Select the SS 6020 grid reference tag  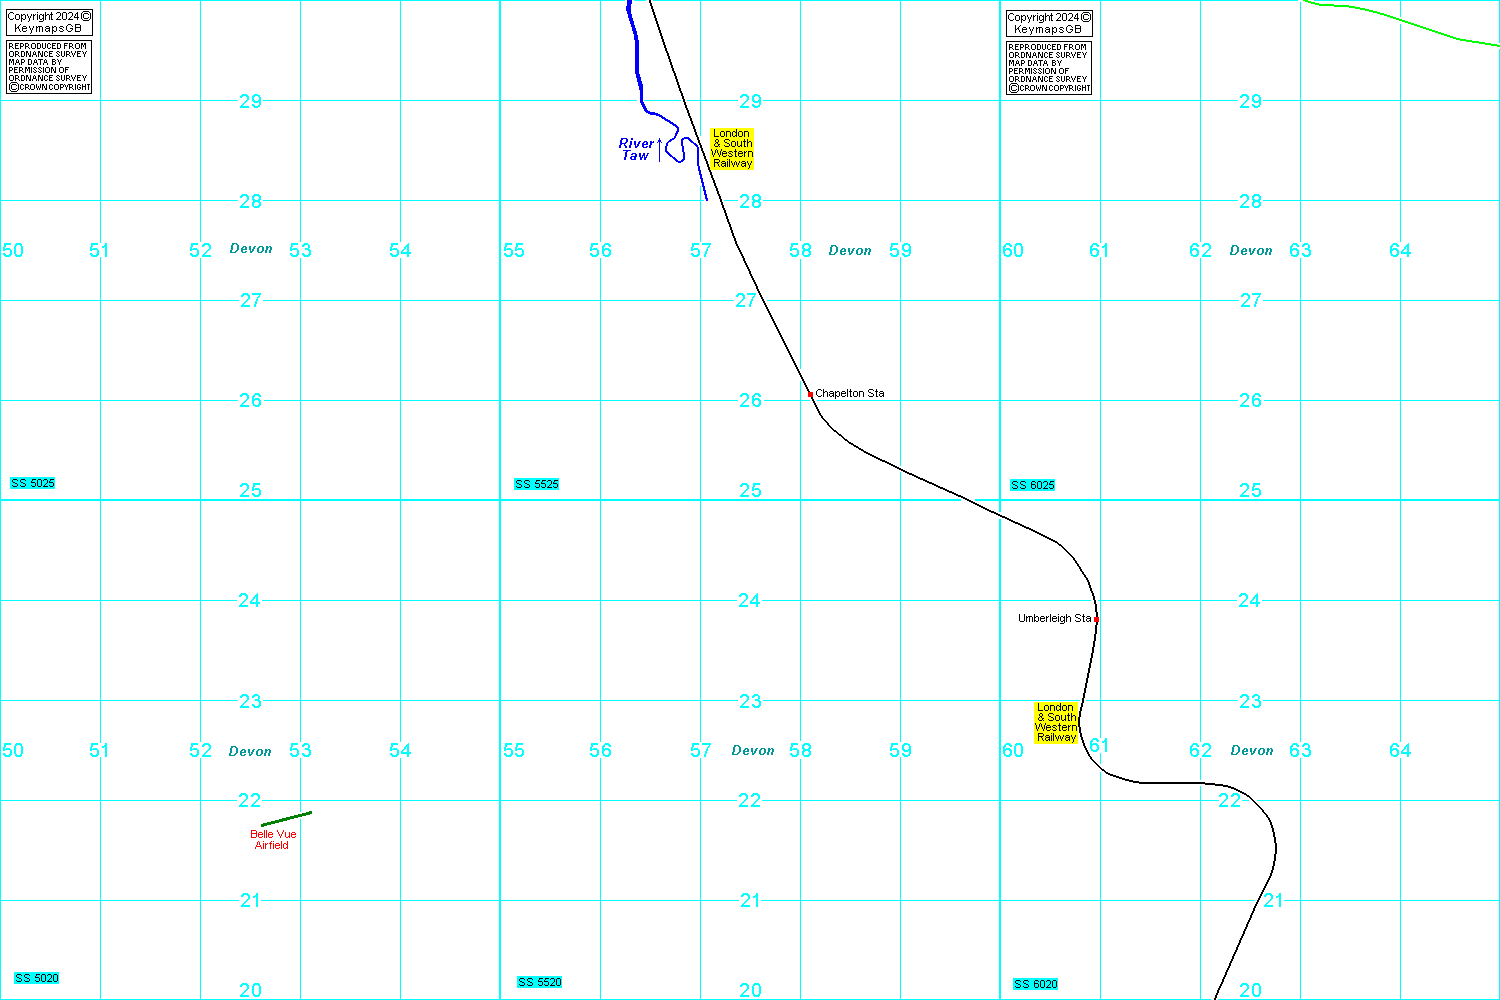click(1036, 985)
